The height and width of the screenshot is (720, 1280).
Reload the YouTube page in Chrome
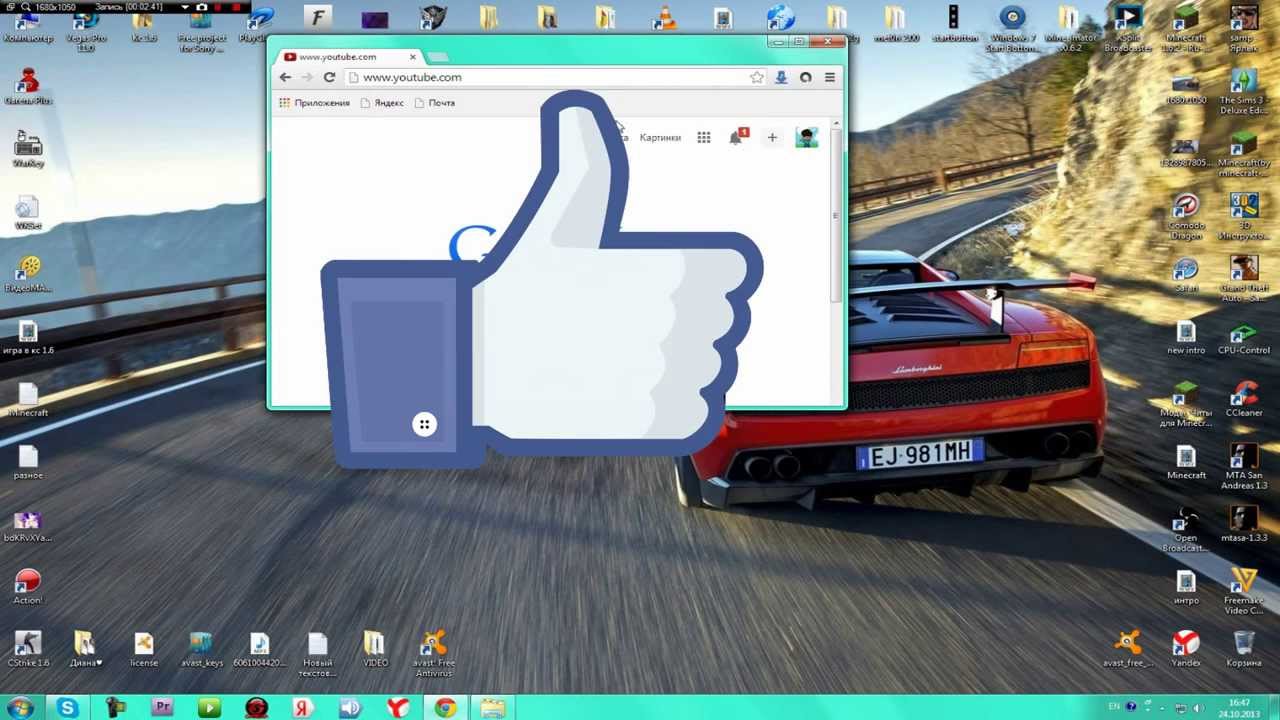point(329,77)
